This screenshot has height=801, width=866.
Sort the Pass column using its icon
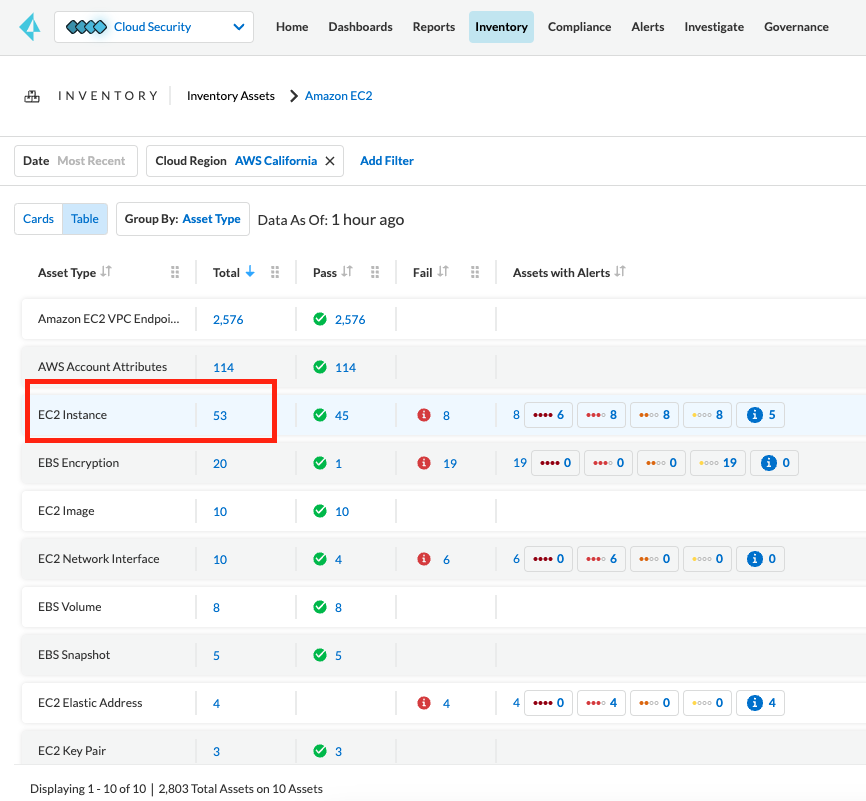(348, 272)
